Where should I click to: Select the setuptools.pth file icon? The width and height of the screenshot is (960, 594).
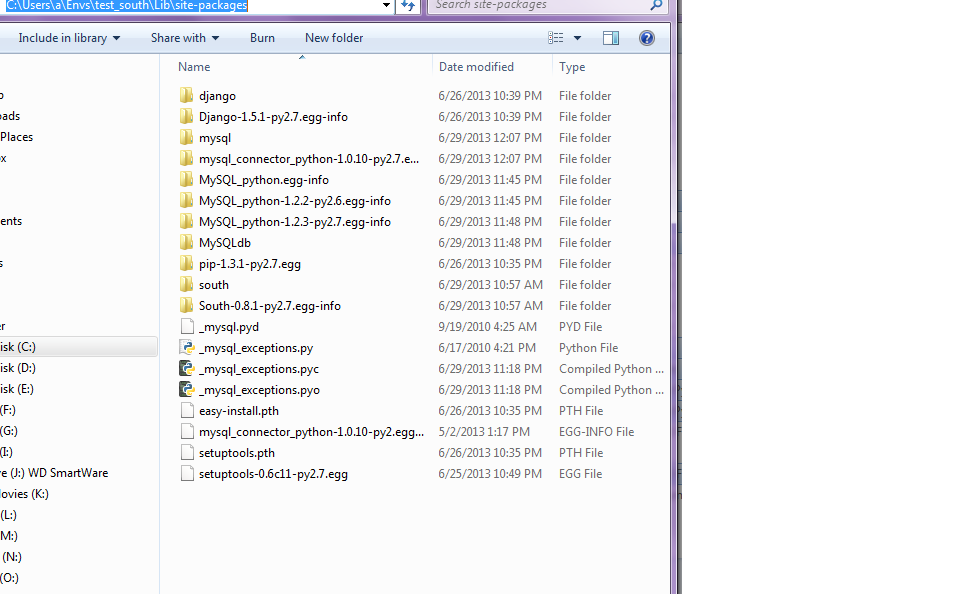pos(187,453)
